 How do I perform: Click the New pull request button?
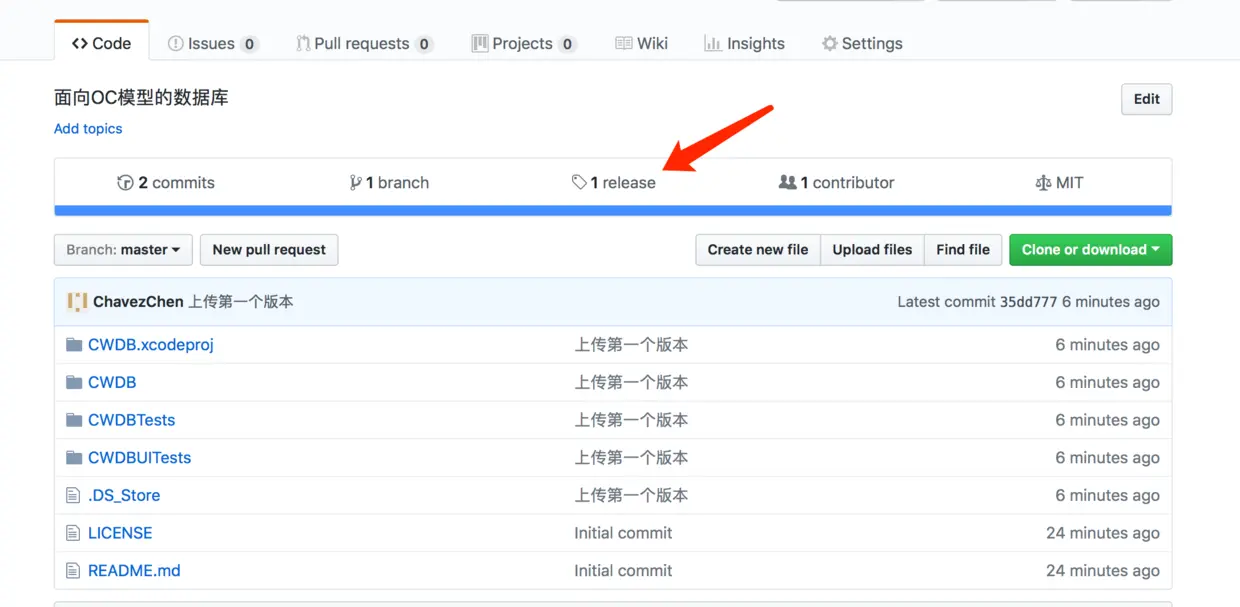pyautogui.click(x=269, y=250)
